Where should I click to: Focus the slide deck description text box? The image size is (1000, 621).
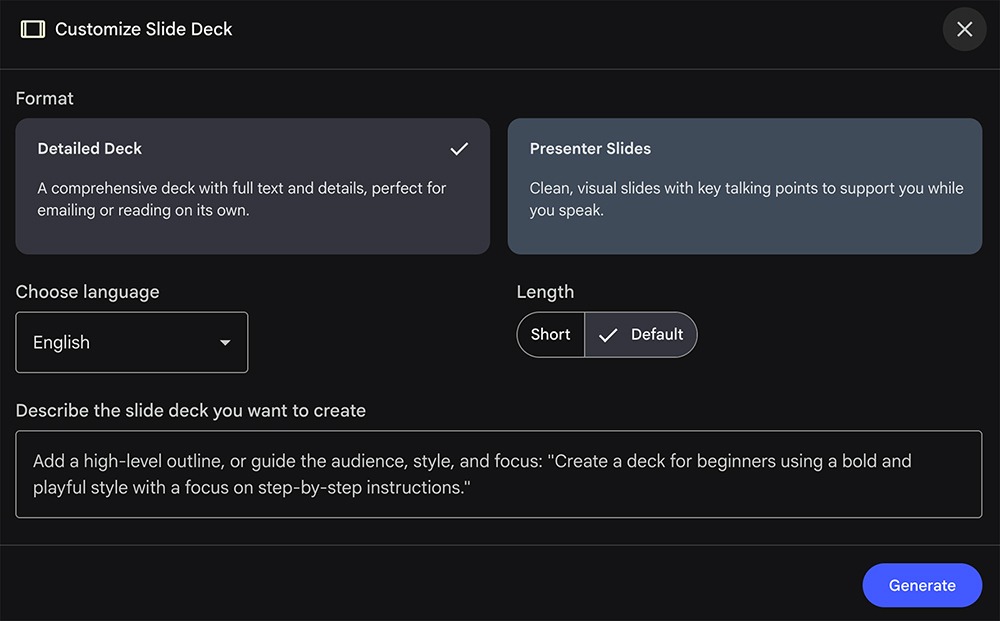498,475
